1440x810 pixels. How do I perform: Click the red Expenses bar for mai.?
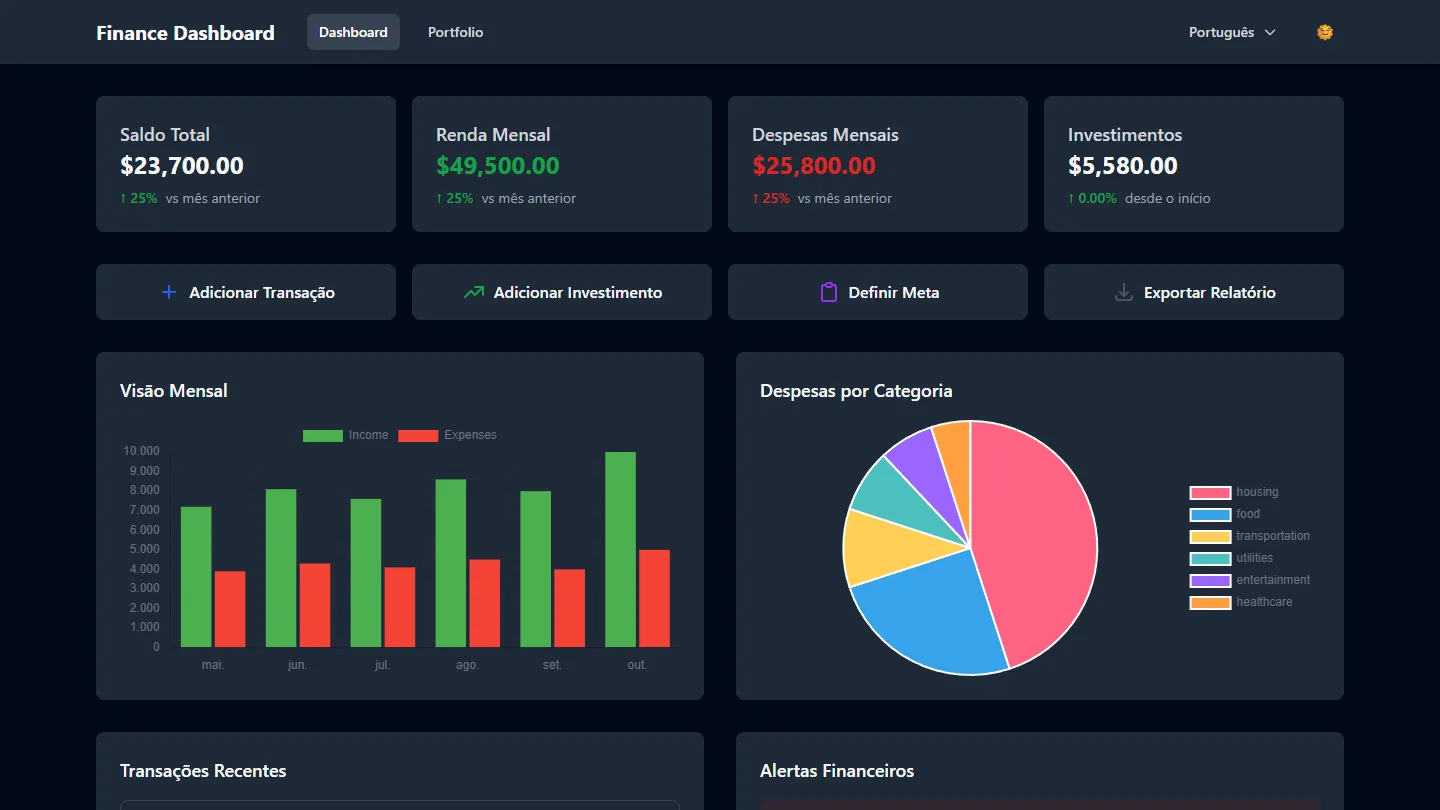pyautogui.click(x=230, y=609)
